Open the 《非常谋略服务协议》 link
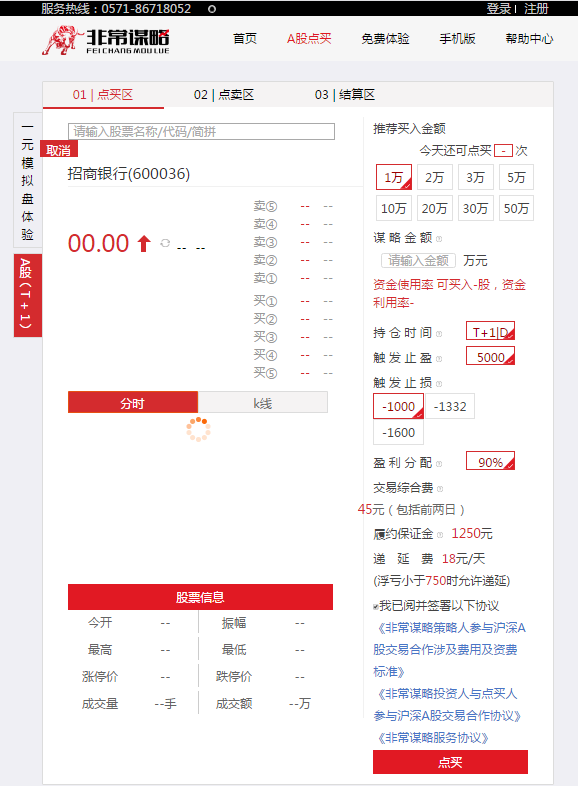Image resolution: width=578 pixels, height=786 pixels. coord(431,737)
